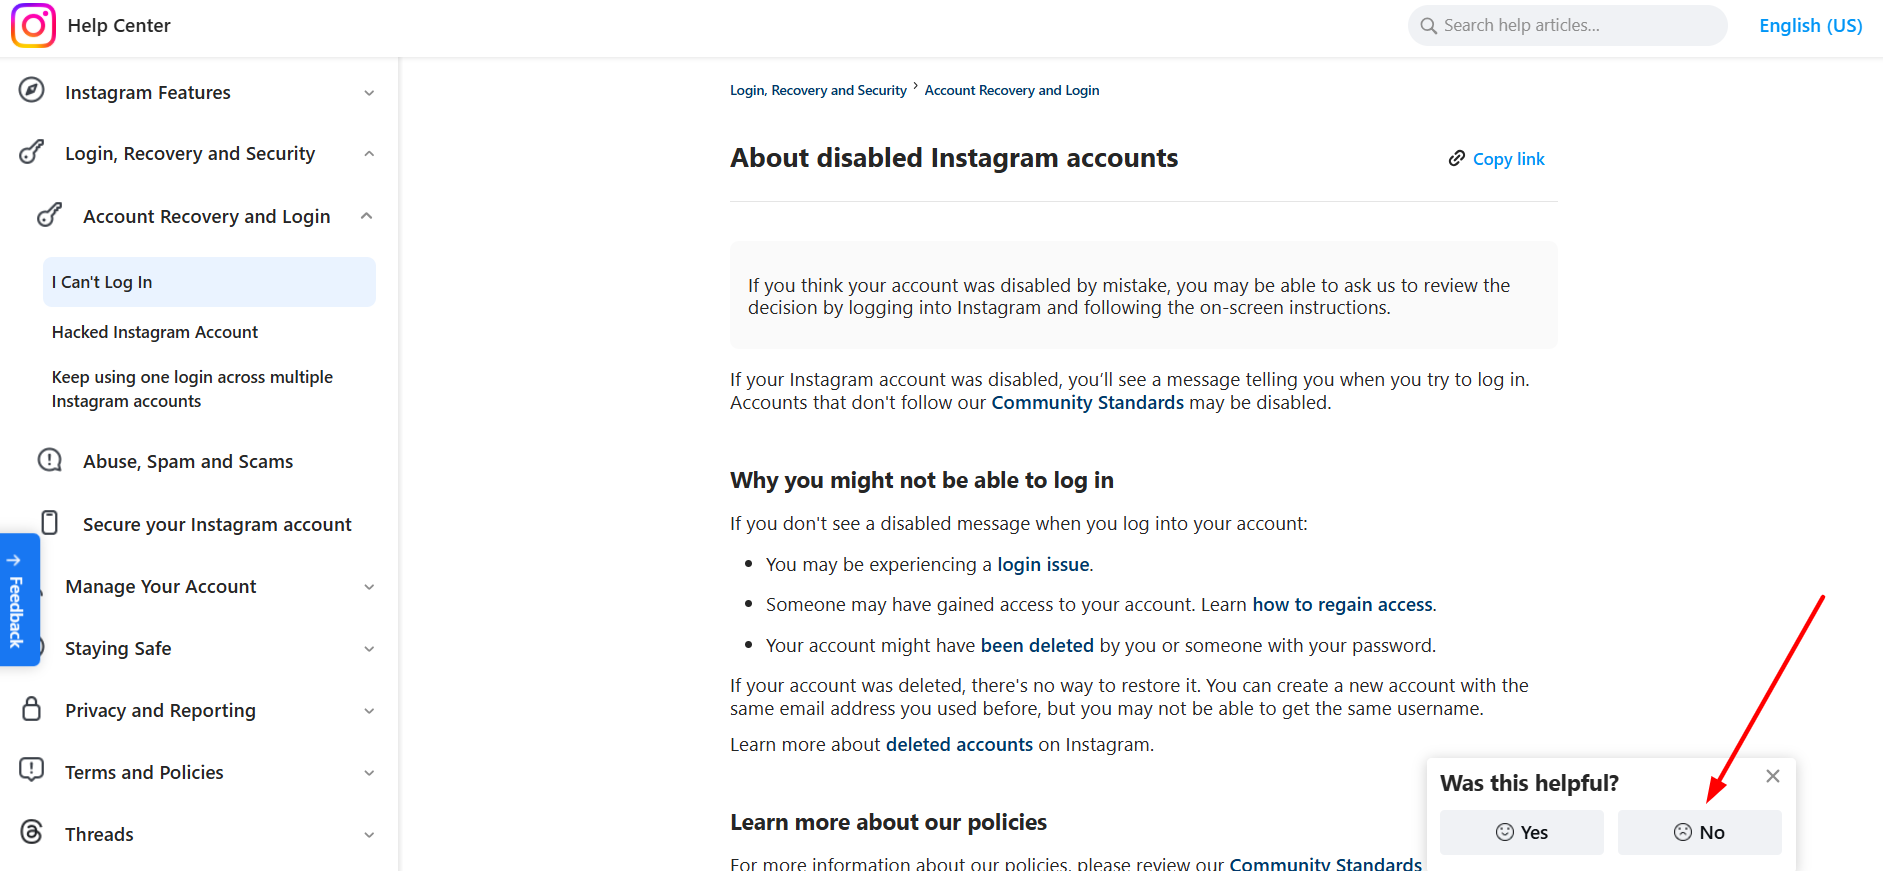Expand the Terms and Policies chevron
This screenshot has height=871, width=1883.
369,773
